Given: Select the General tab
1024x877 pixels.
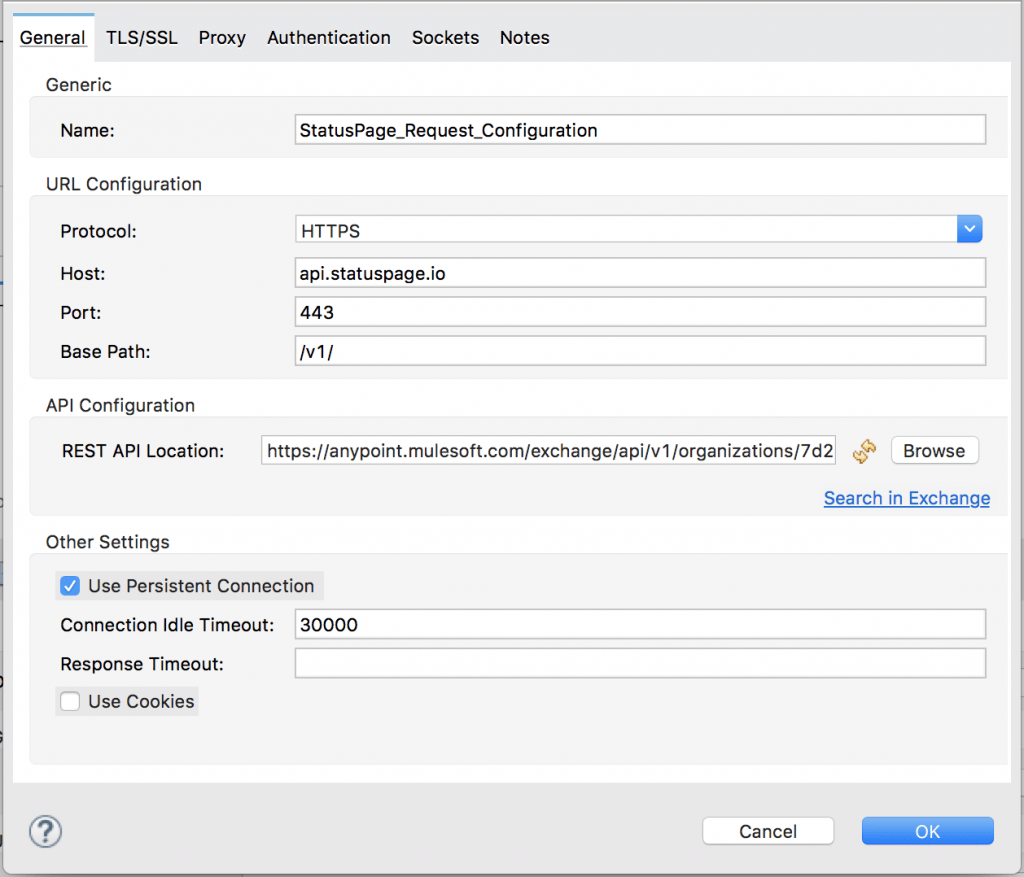Looking at the screenshot, I should [x=52, y=38].
